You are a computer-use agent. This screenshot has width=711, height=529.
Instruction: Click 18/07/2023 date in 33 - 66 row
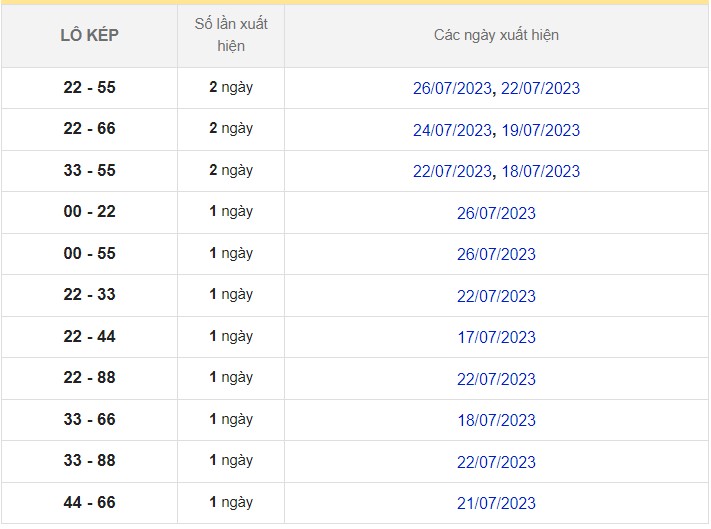pyautogui.click(x=496, y=420)
